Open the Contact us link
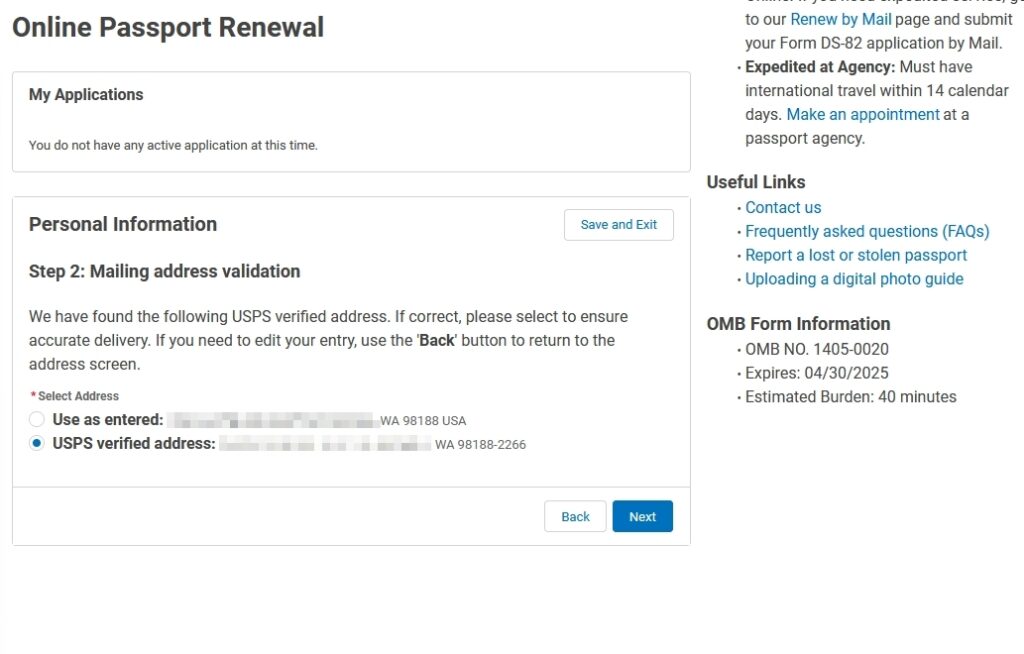The height and width of the screenshot is (654, 1024). (x=783, y=208)
